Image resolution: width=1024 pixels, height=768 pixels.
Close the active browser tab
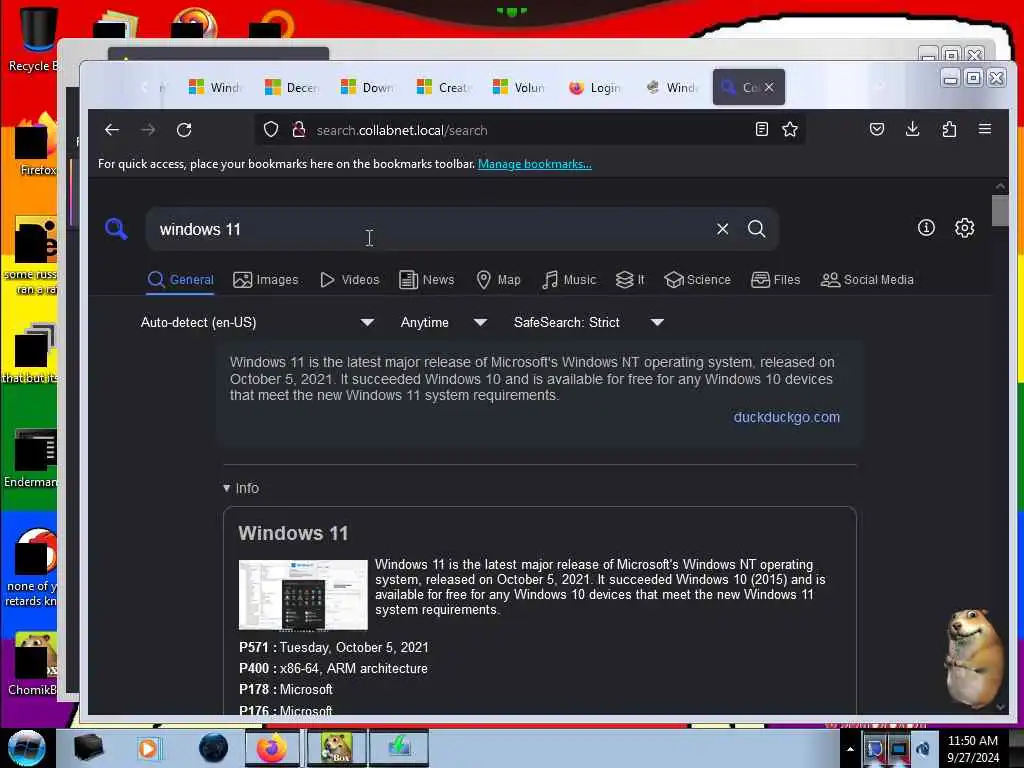coord(769,87)
